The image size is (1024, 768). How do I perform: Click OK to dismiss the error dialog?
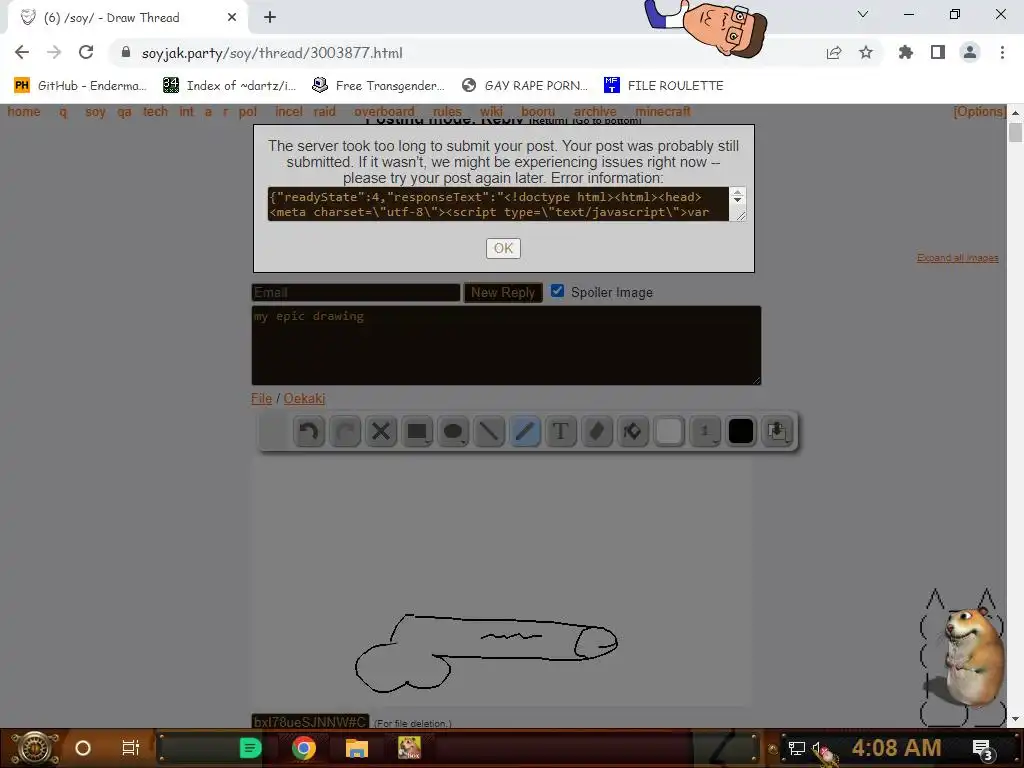pyautogui.click(x=503, y=248)
